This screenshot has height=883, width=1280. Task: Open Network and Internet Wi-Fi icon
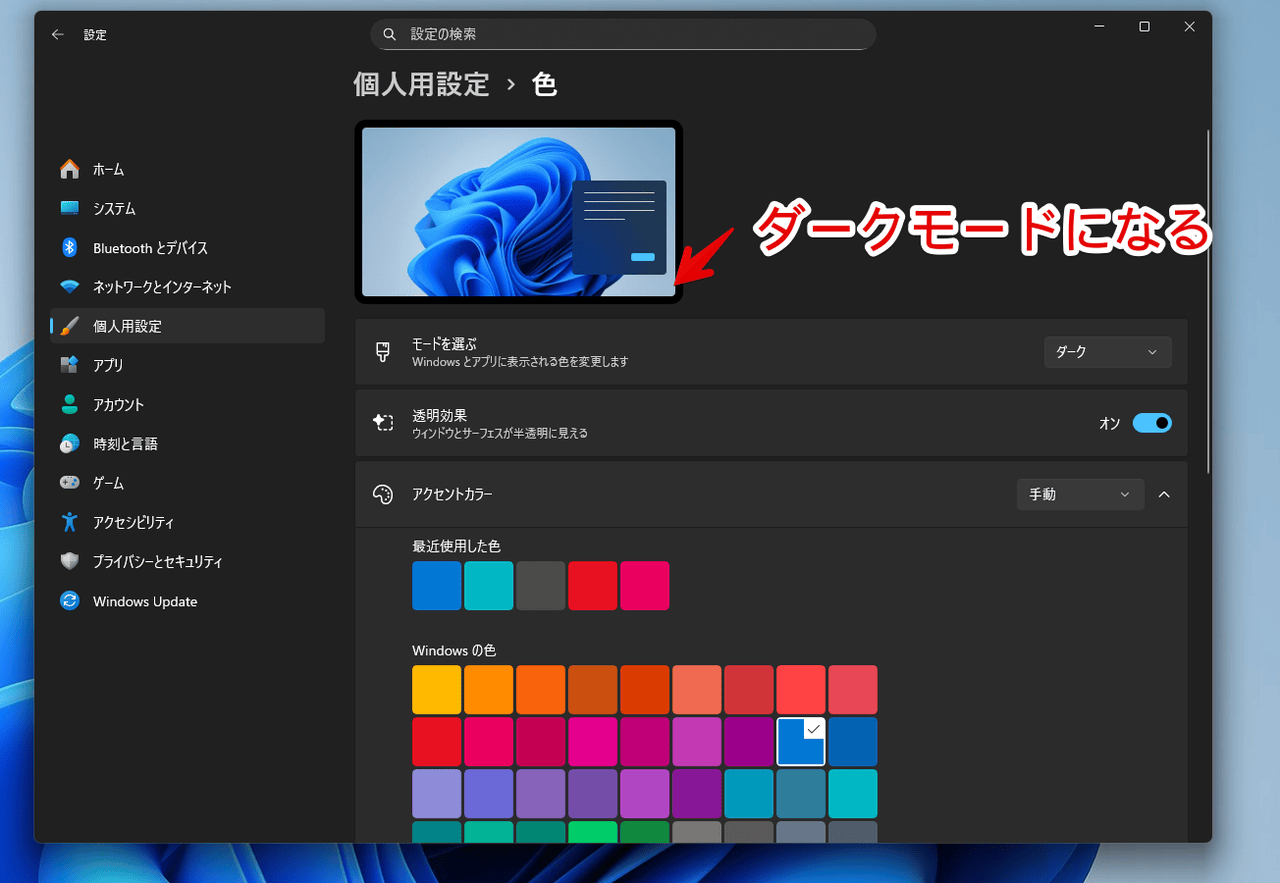[69, 287]
